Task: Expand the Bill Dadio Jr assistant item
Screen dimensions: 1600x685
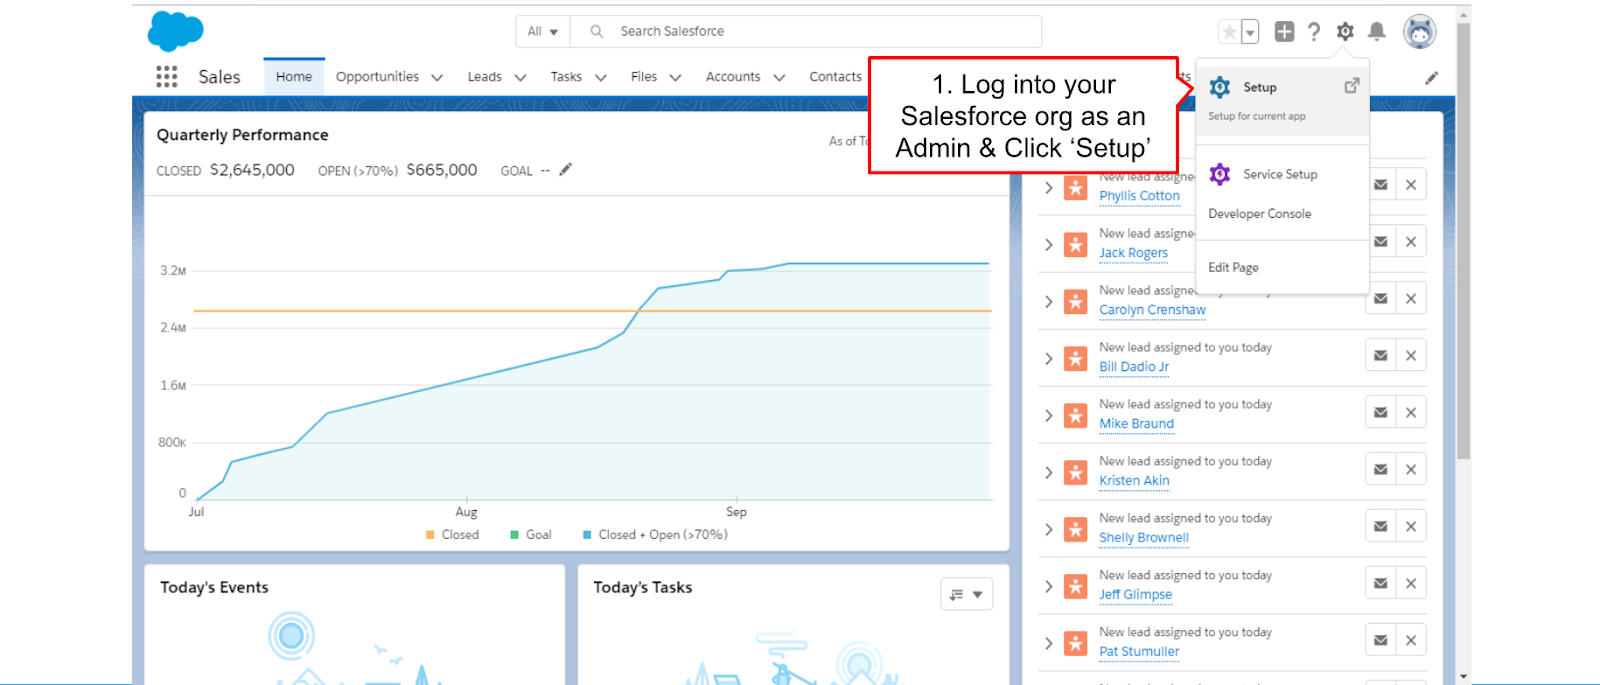Action: [1048, 358]
